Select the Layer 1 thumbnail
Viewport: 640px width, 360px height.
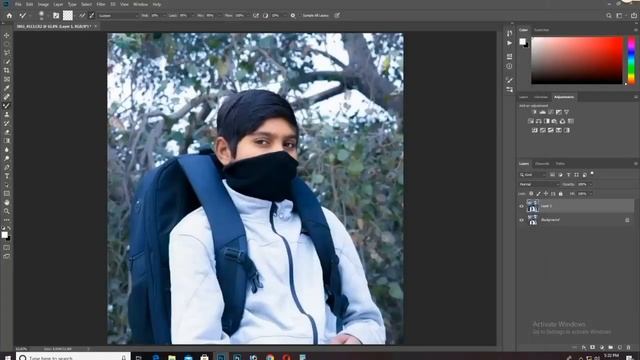coord(533,207)
